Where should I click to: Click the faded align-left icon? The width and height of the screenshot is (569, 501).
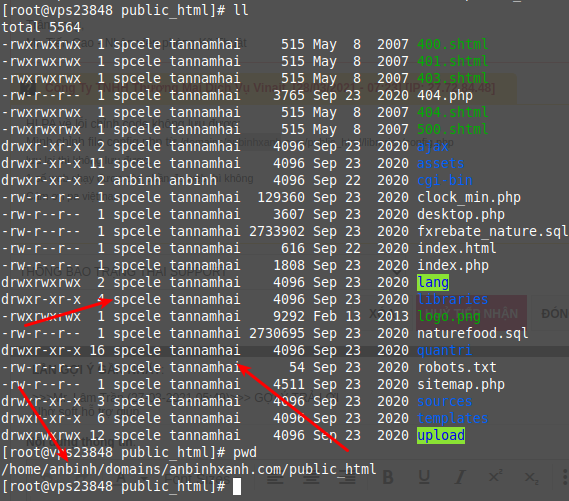pyautogui.click(x=275, y=478)
